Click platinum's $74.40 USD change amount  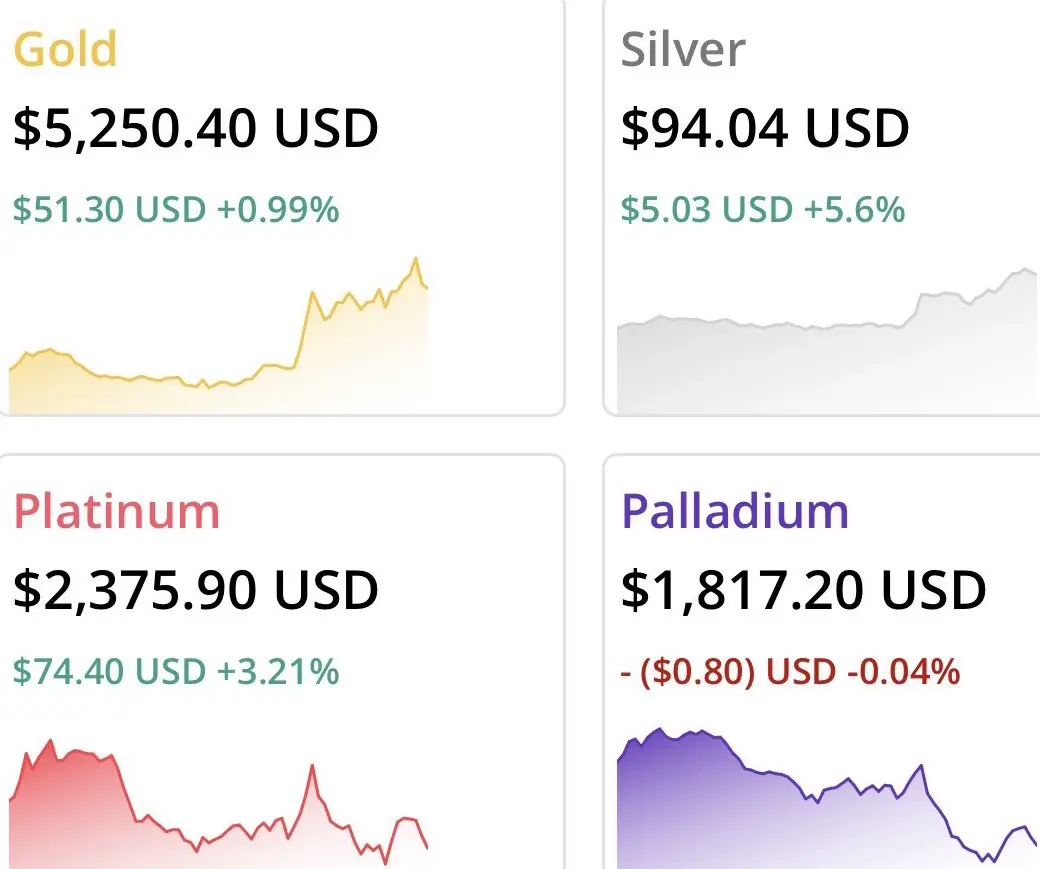click(x=109, y=671)
